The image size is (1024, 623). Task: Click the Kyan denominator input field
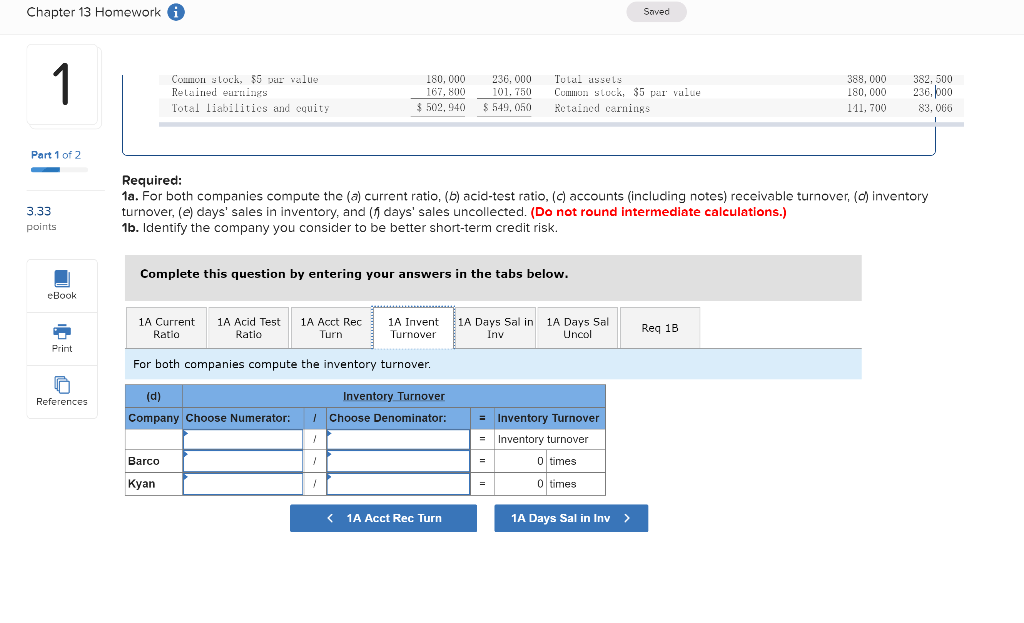[x=398, y=484]
